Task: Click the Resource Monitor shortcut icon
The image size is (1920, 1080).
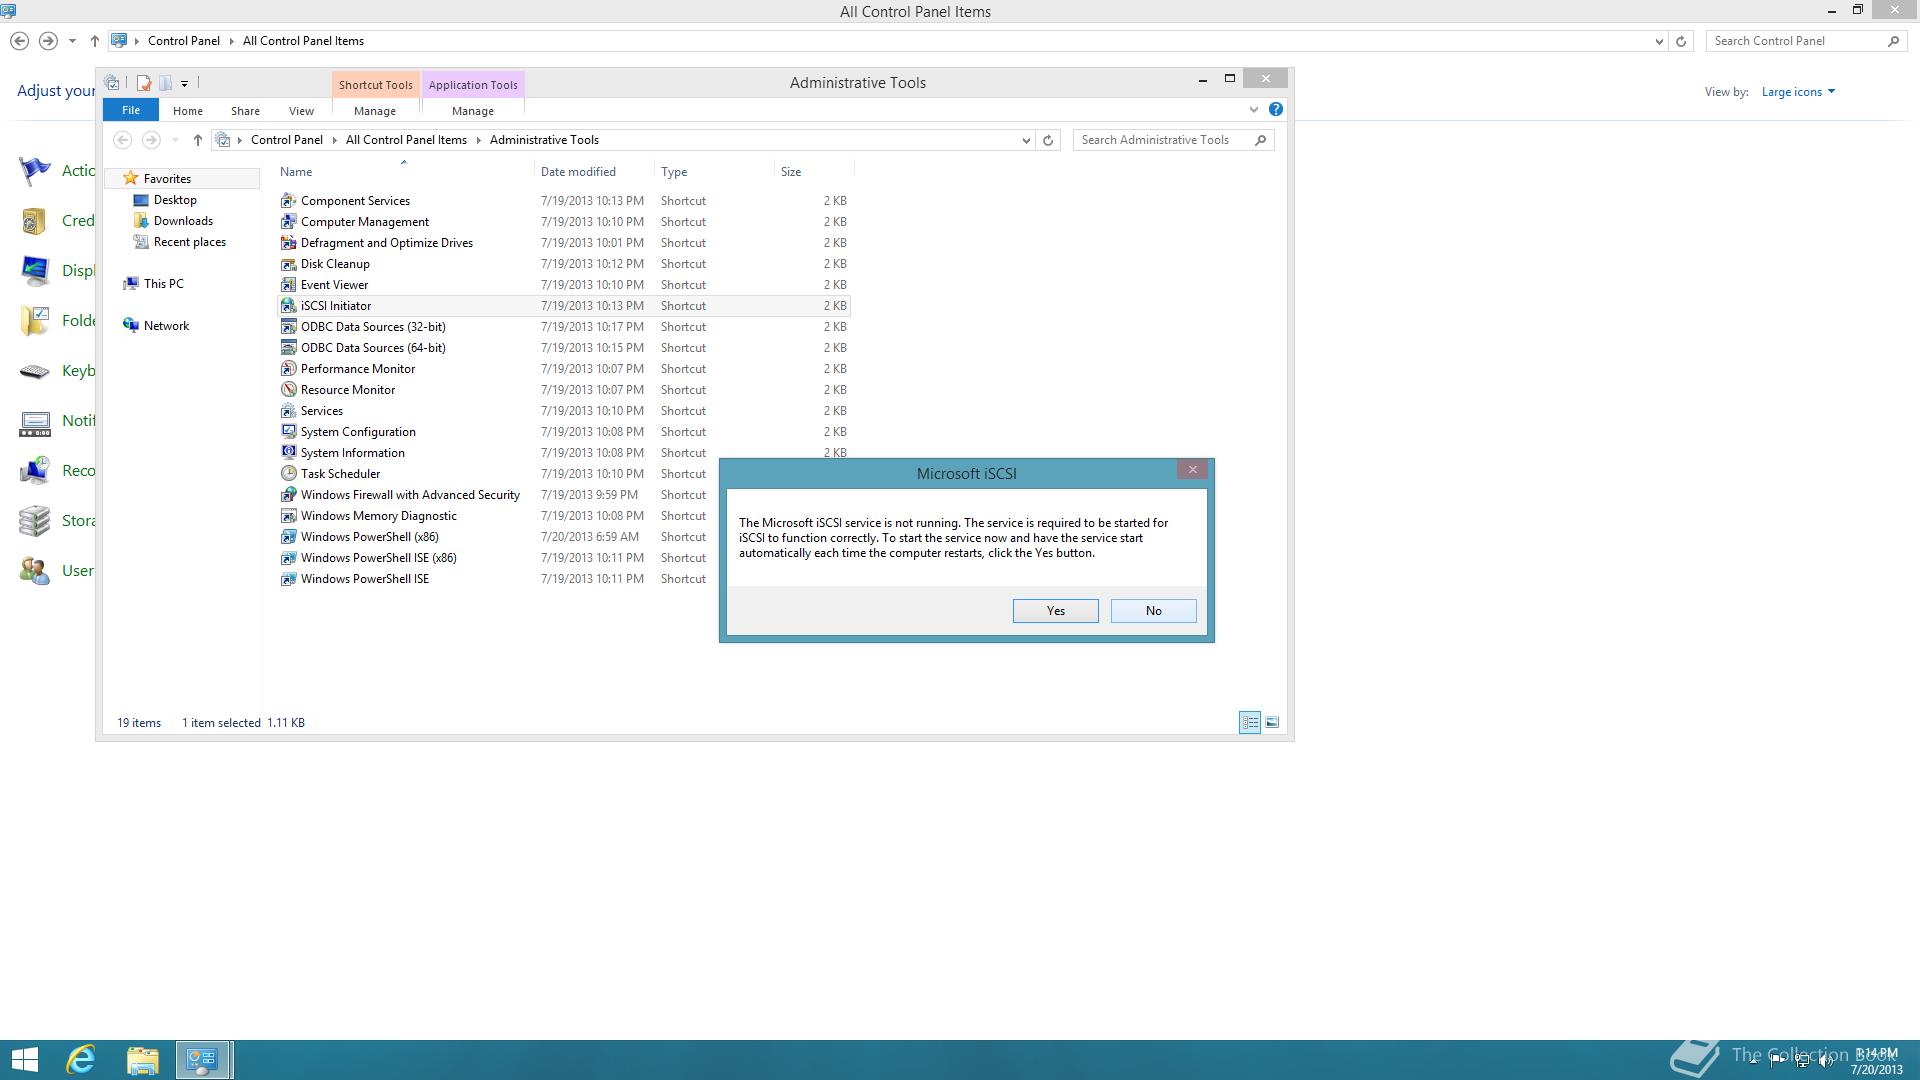Action: (x=288, y=390)
